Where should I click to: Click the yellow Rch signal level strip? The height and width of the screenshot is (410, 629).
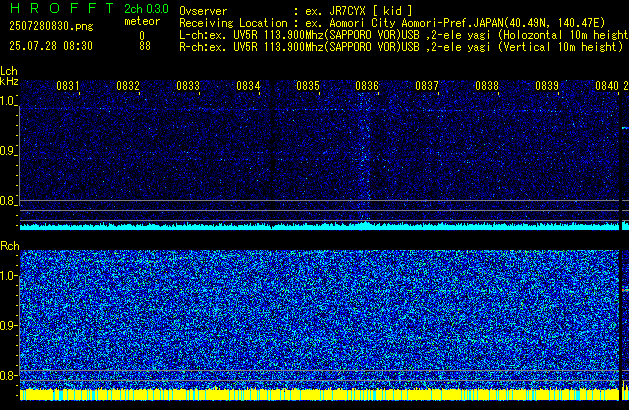pyautogui.click(x=319, y=394)
